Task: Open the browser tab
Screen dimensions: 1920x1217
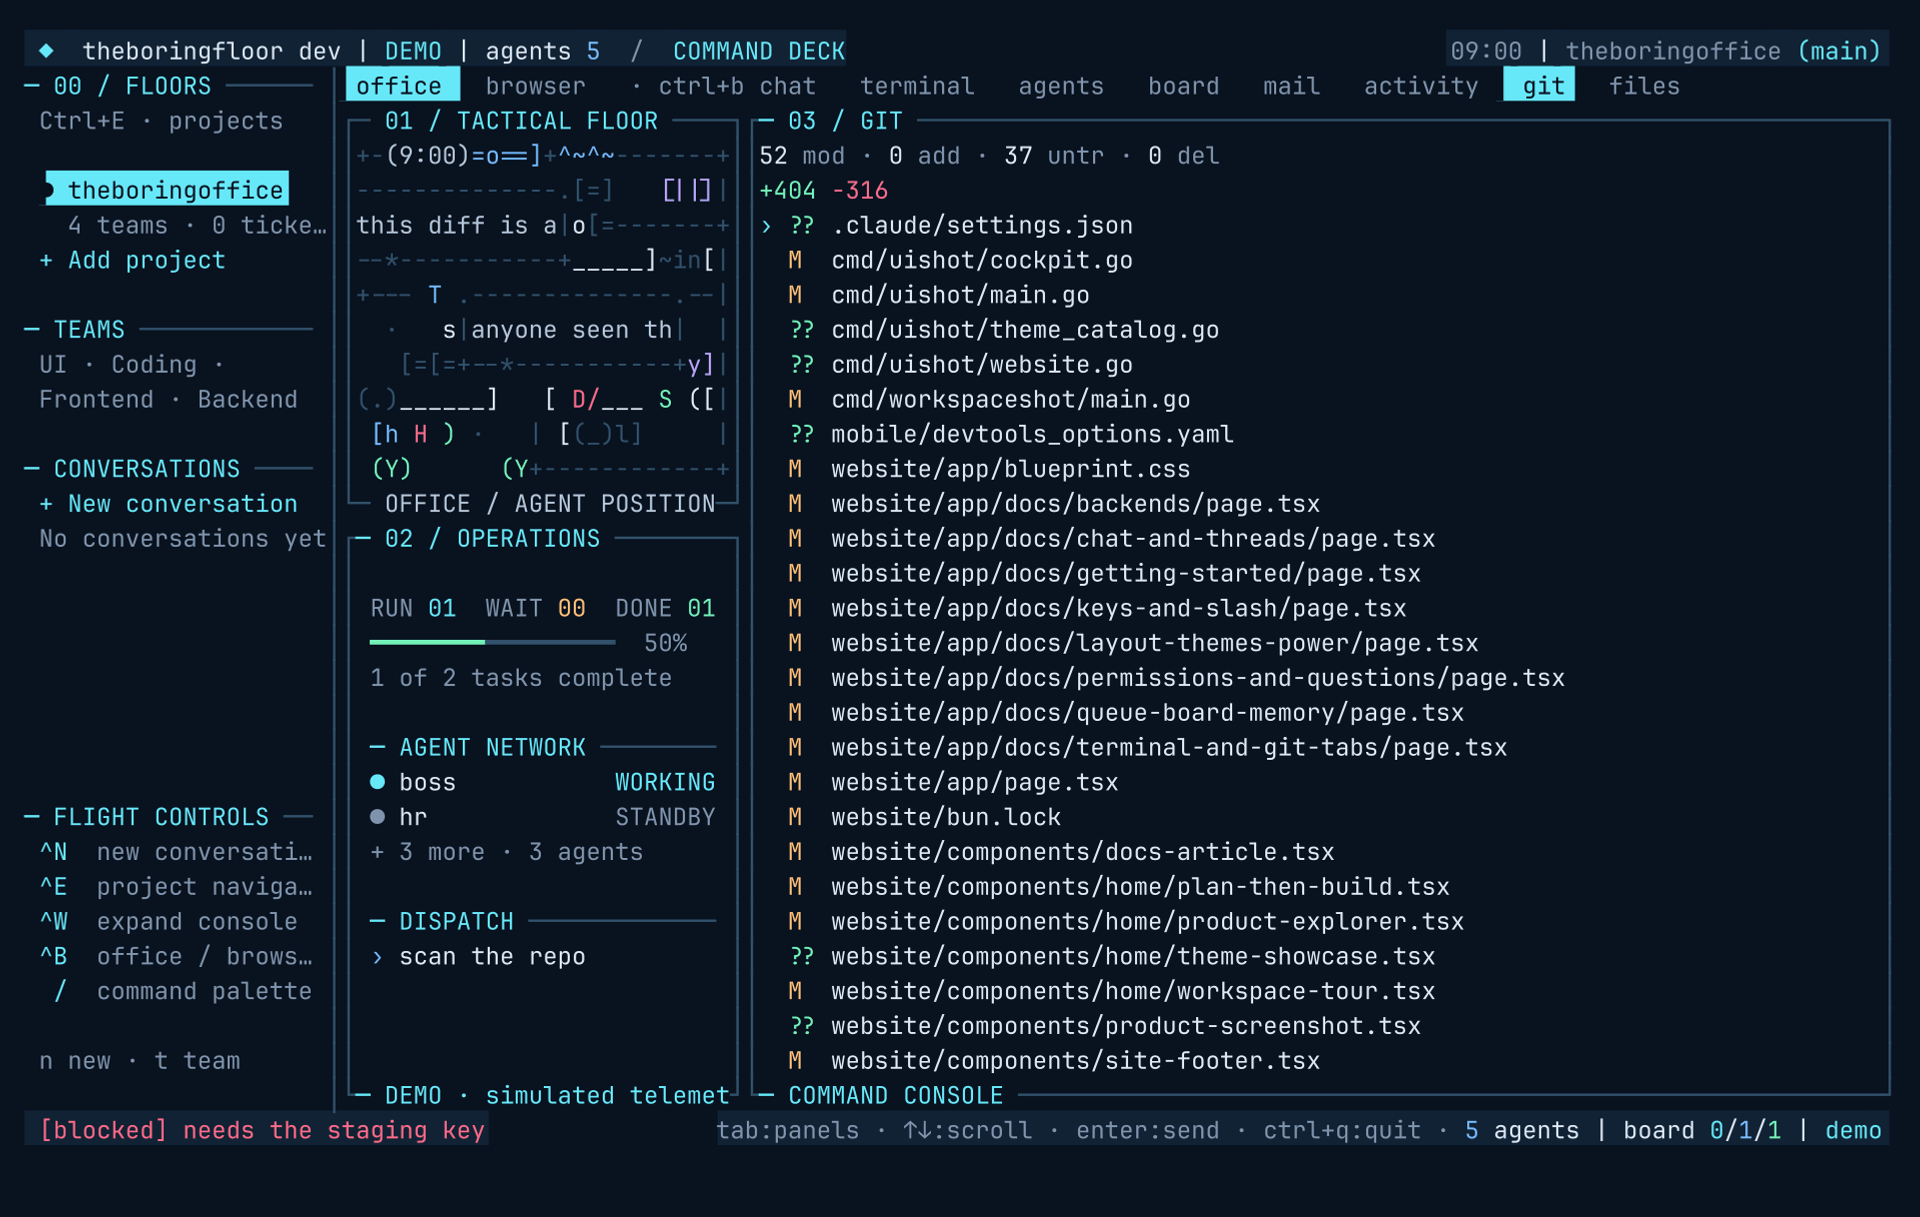Action: 536,86
